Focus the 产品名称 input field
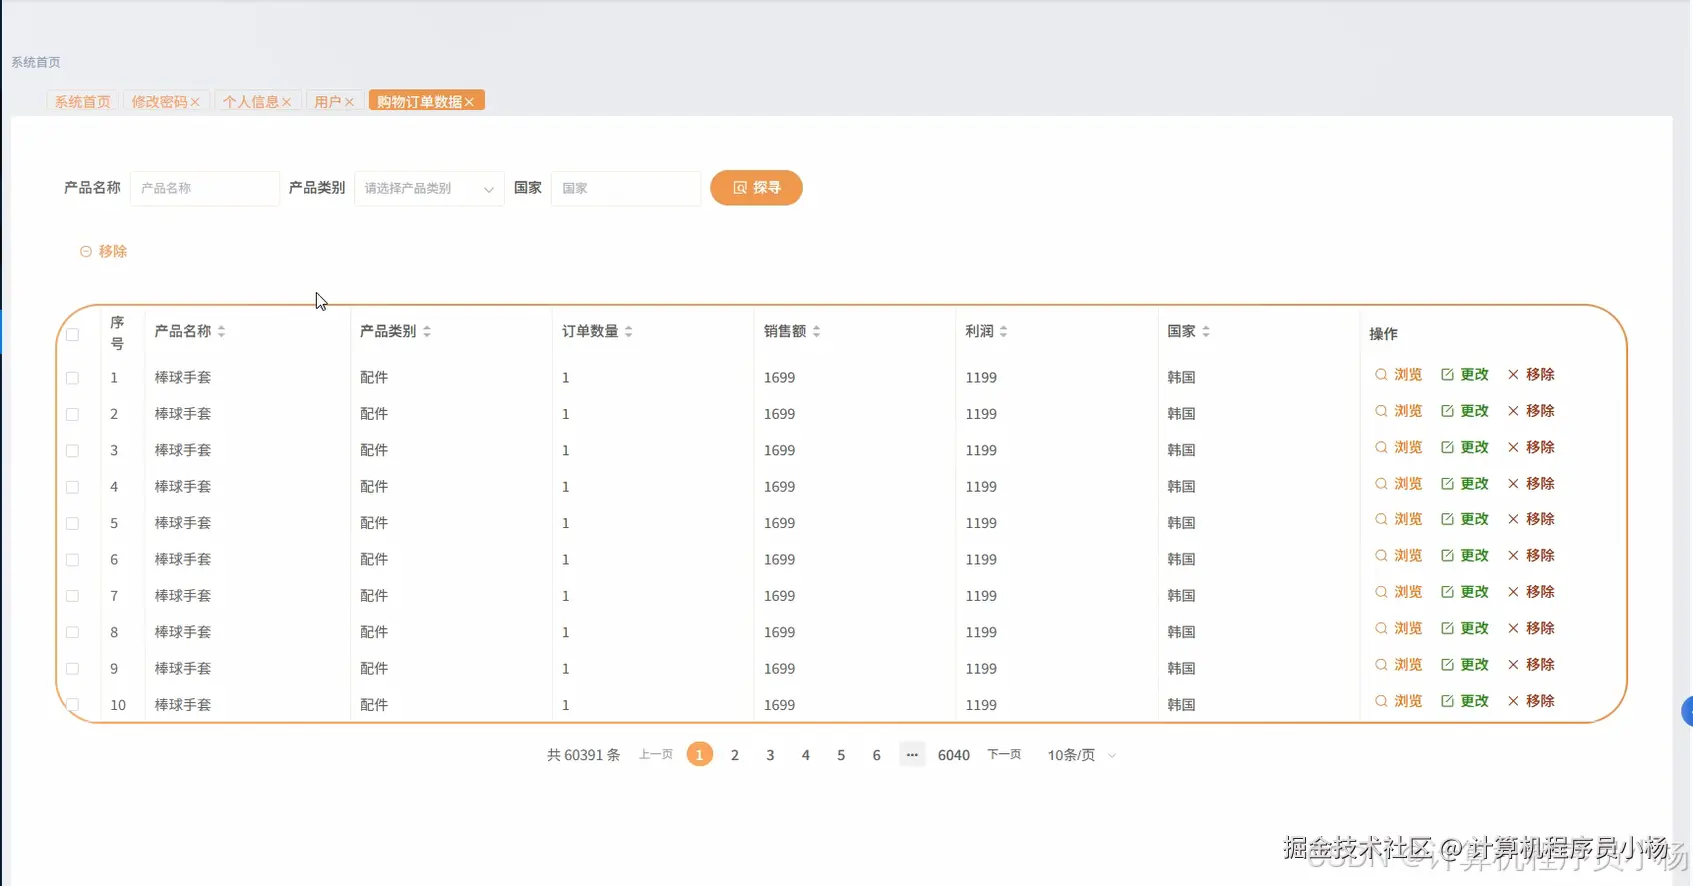 coord(205,188)
